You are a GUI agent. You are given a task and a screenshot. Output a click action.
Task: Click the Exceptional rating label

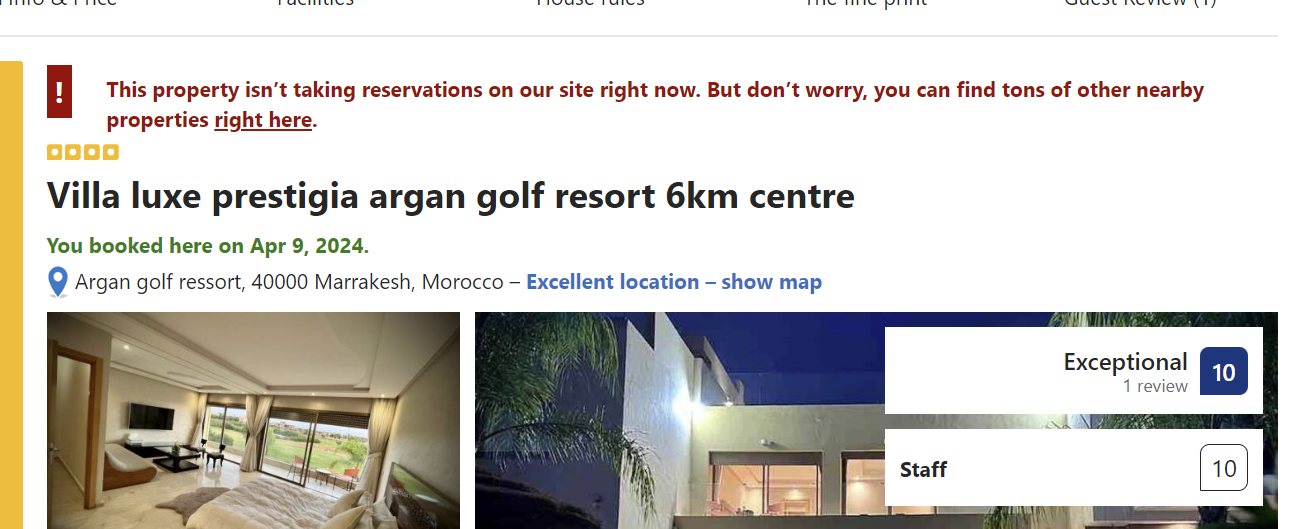pos(1125,361)
